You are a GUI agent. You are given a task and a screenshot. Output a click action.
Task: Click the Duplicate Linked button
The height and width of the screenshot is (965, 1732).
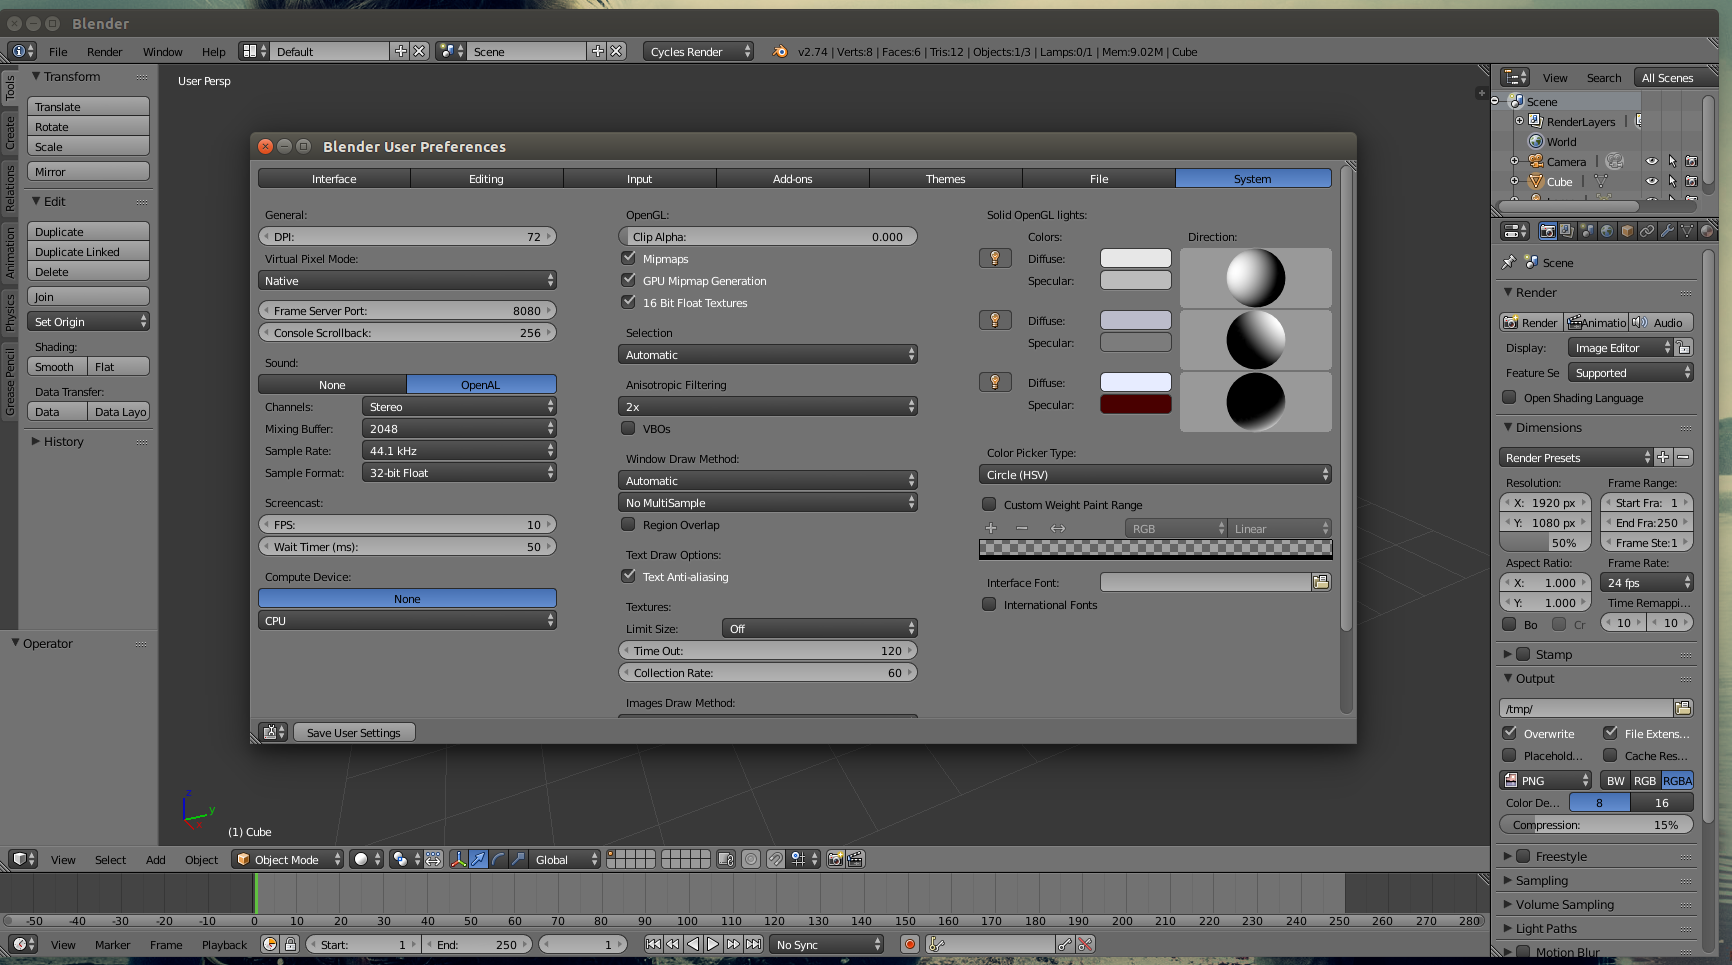[88, 252]
